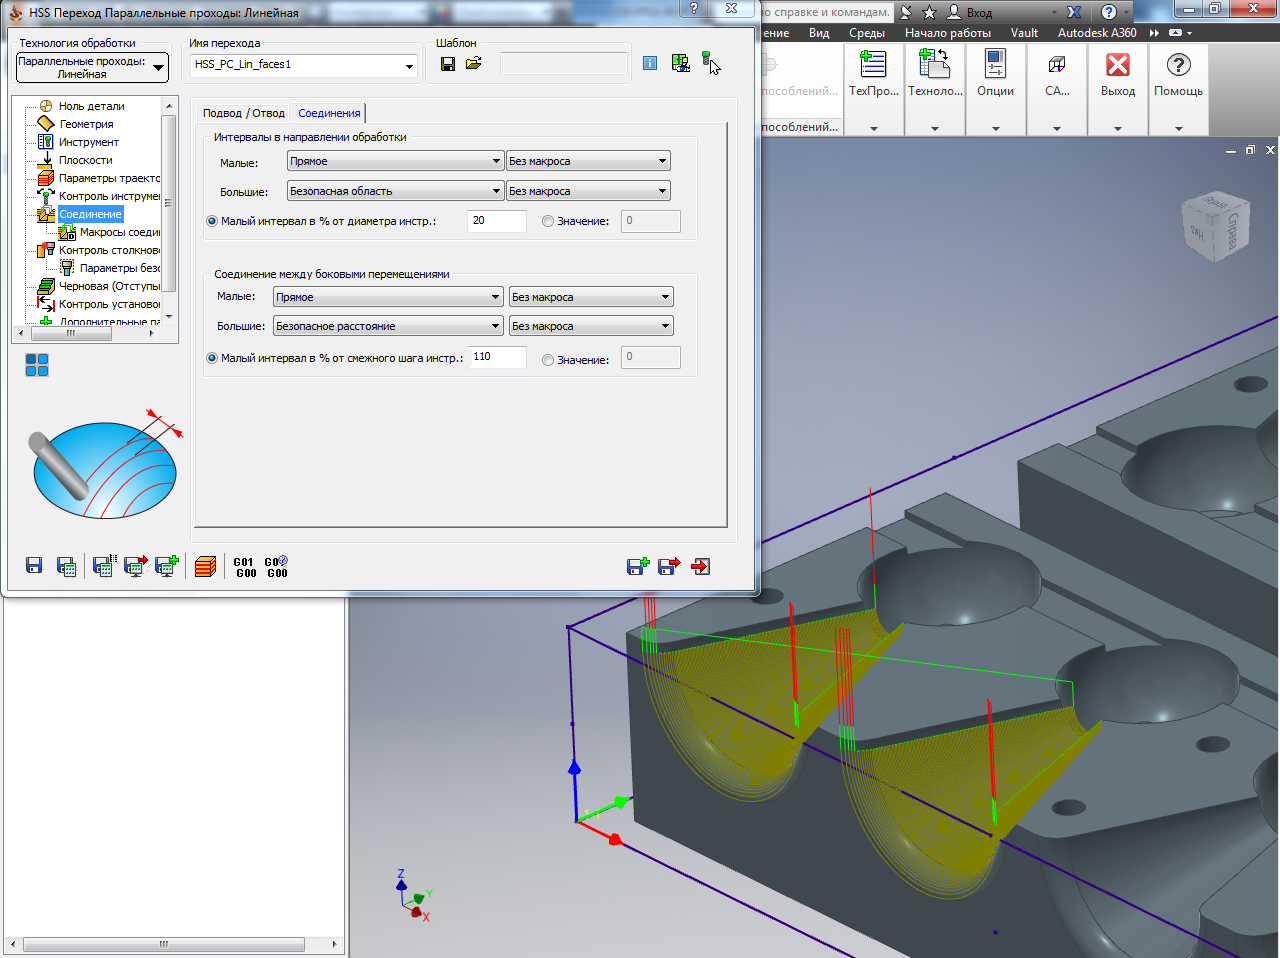Viewport: 1280px width, 958px height.
Task: Open Контроль столкновений icon
Action: [x=46, y=250]
